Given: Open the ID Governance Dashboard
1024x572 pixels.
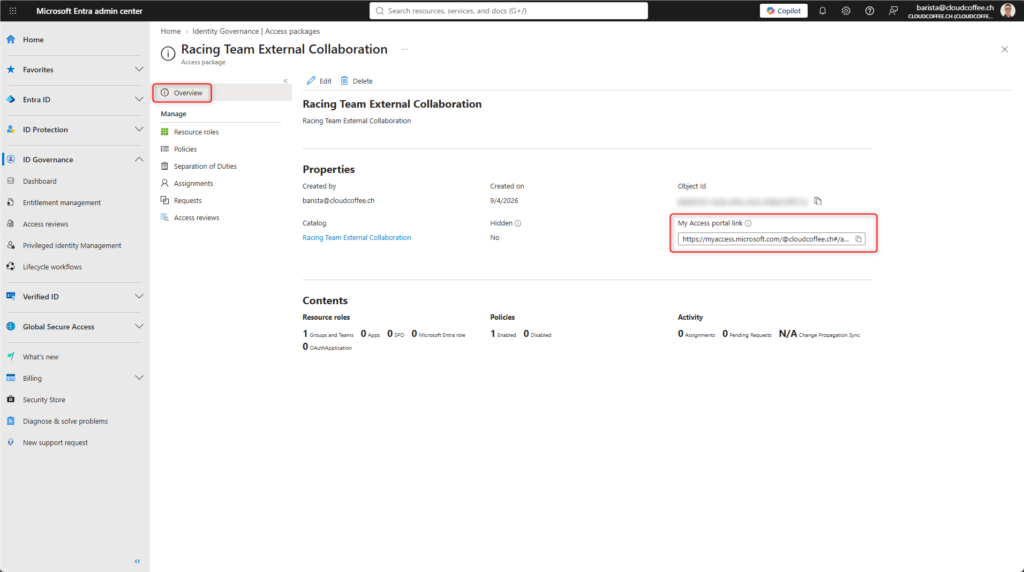Looking at the screenshot, I should 39,182.
